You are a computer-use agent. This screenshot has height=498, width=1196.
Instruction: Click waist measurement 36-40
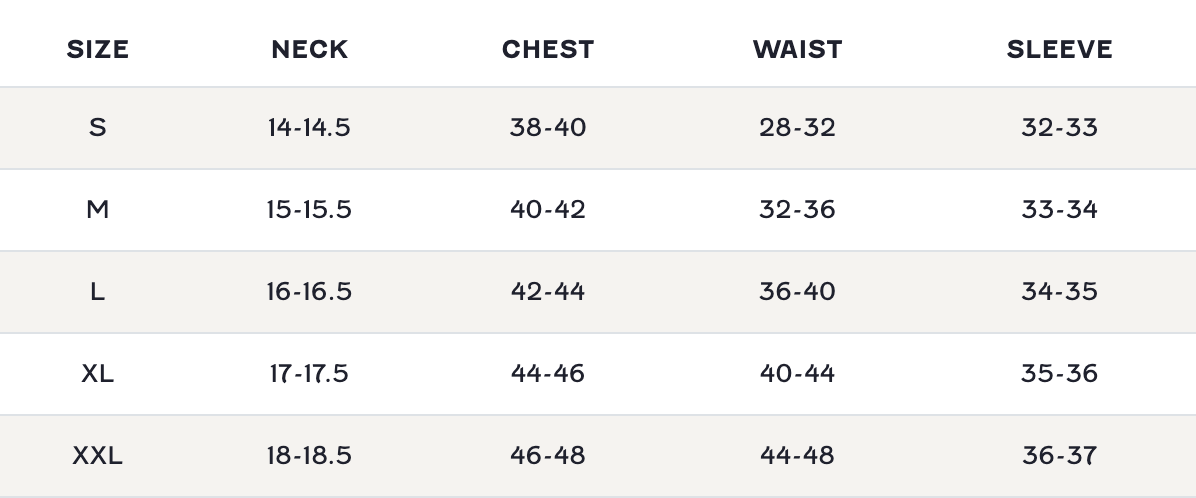click(797, 292)
